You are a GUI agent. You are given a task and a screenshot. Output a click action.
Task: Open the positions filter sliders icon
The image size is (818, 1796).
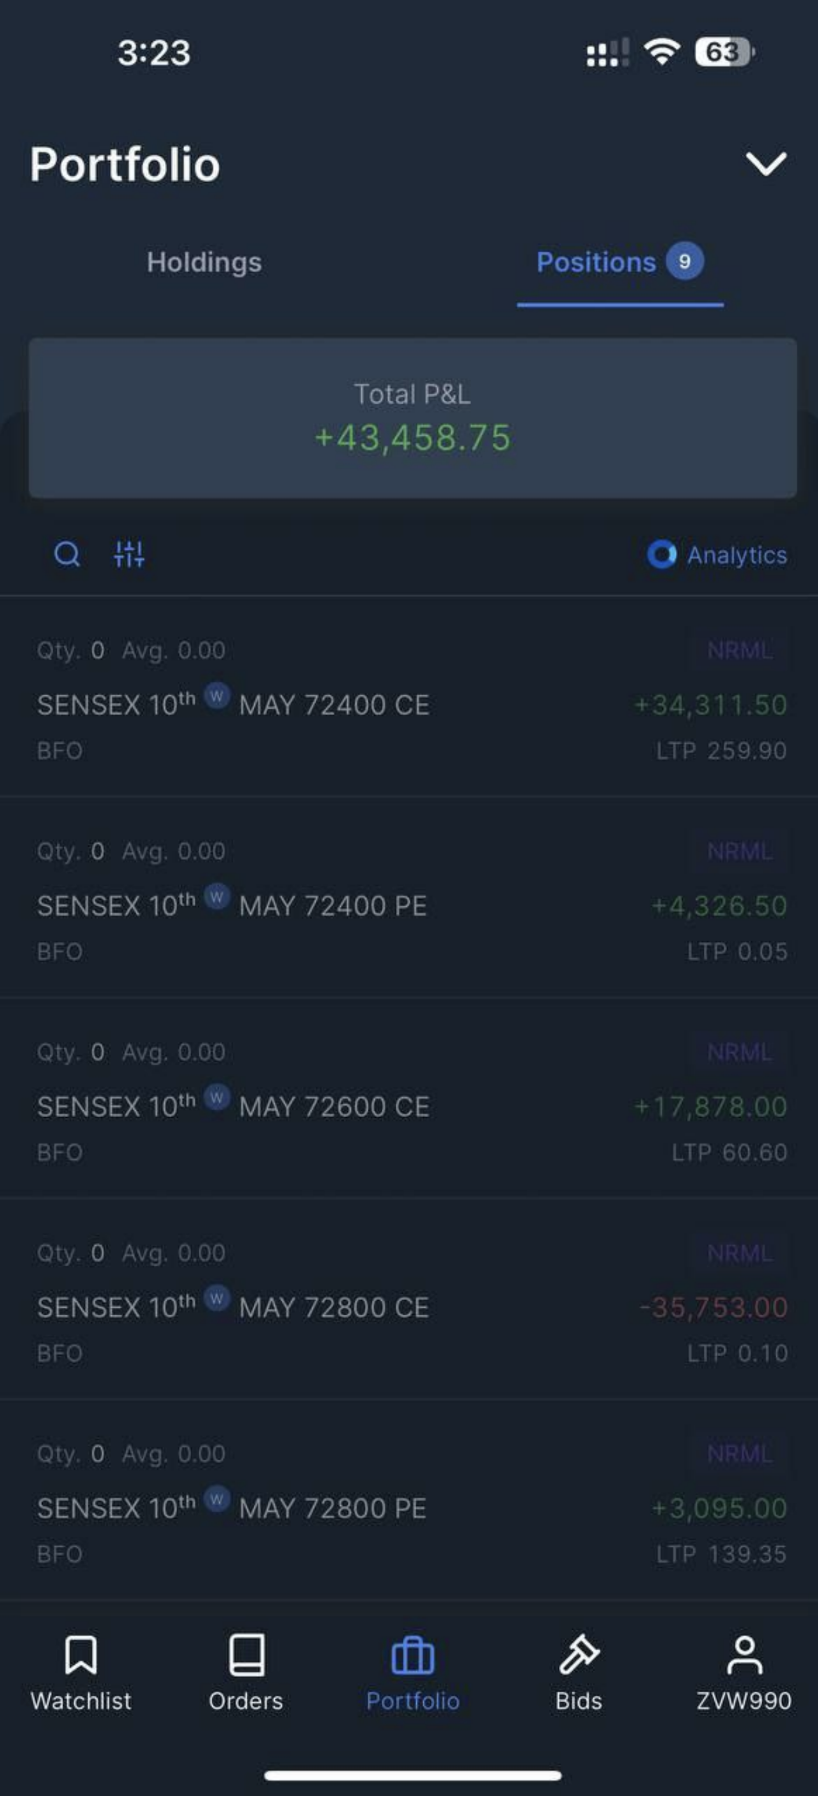[x=129, y=554]
